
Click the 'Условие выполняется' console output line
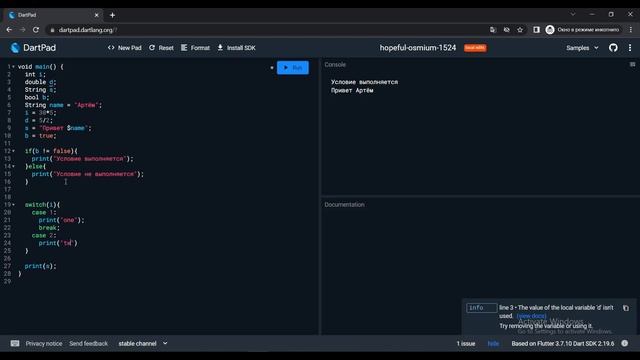(364, 82)
